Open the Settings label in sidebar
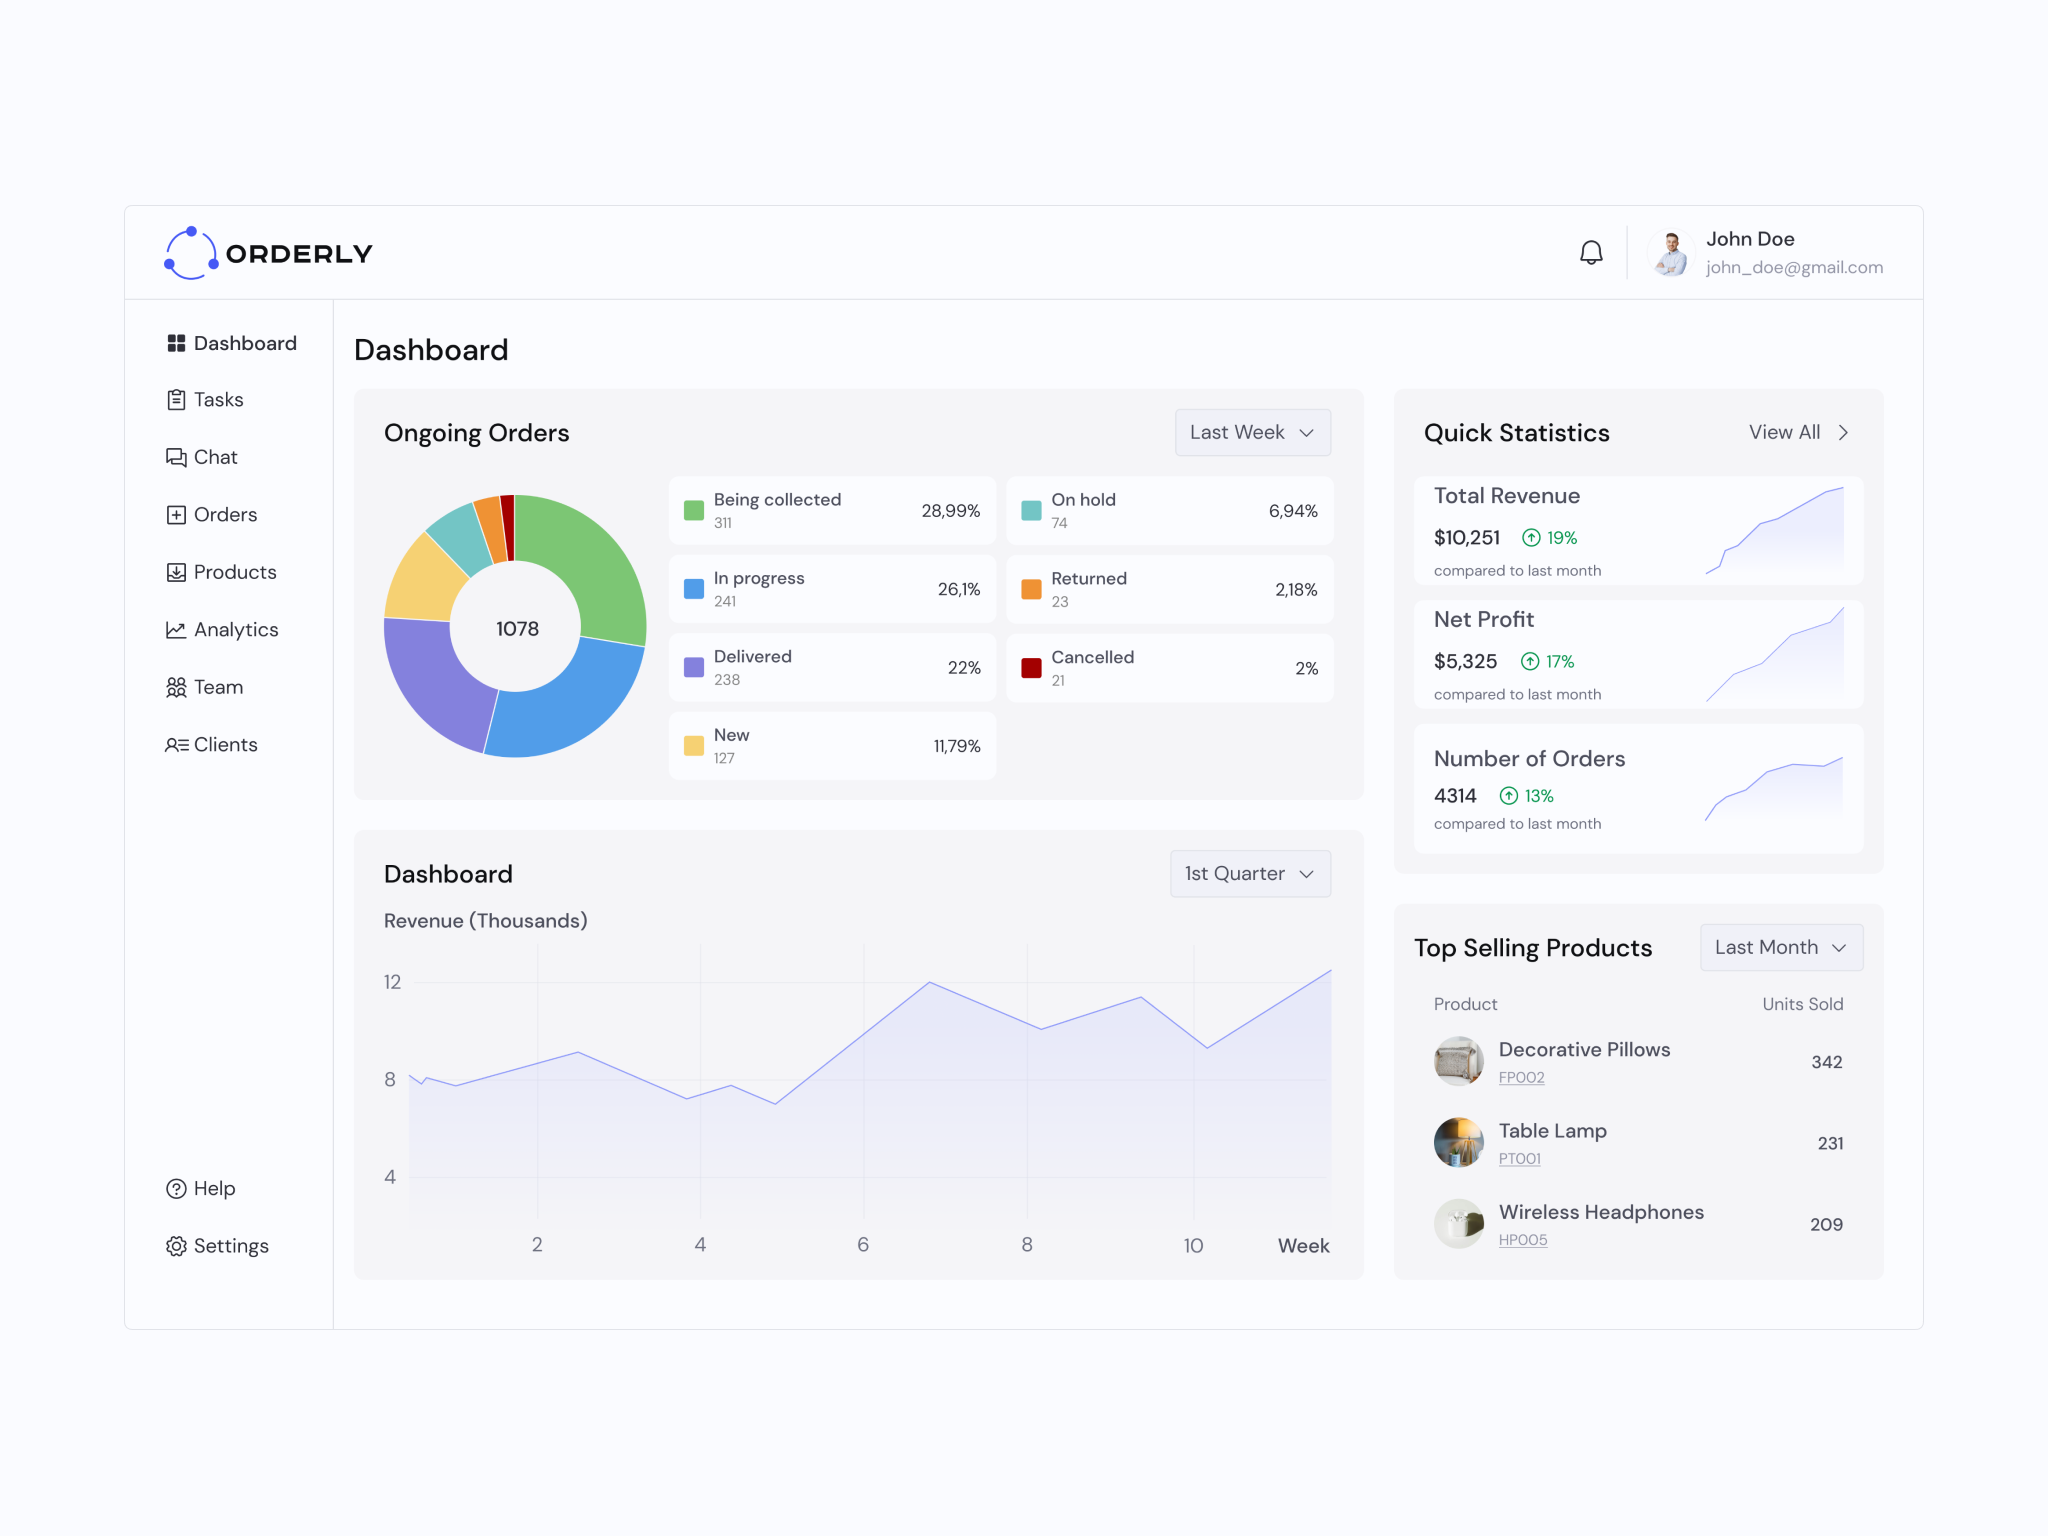 tap(231, 1246)
